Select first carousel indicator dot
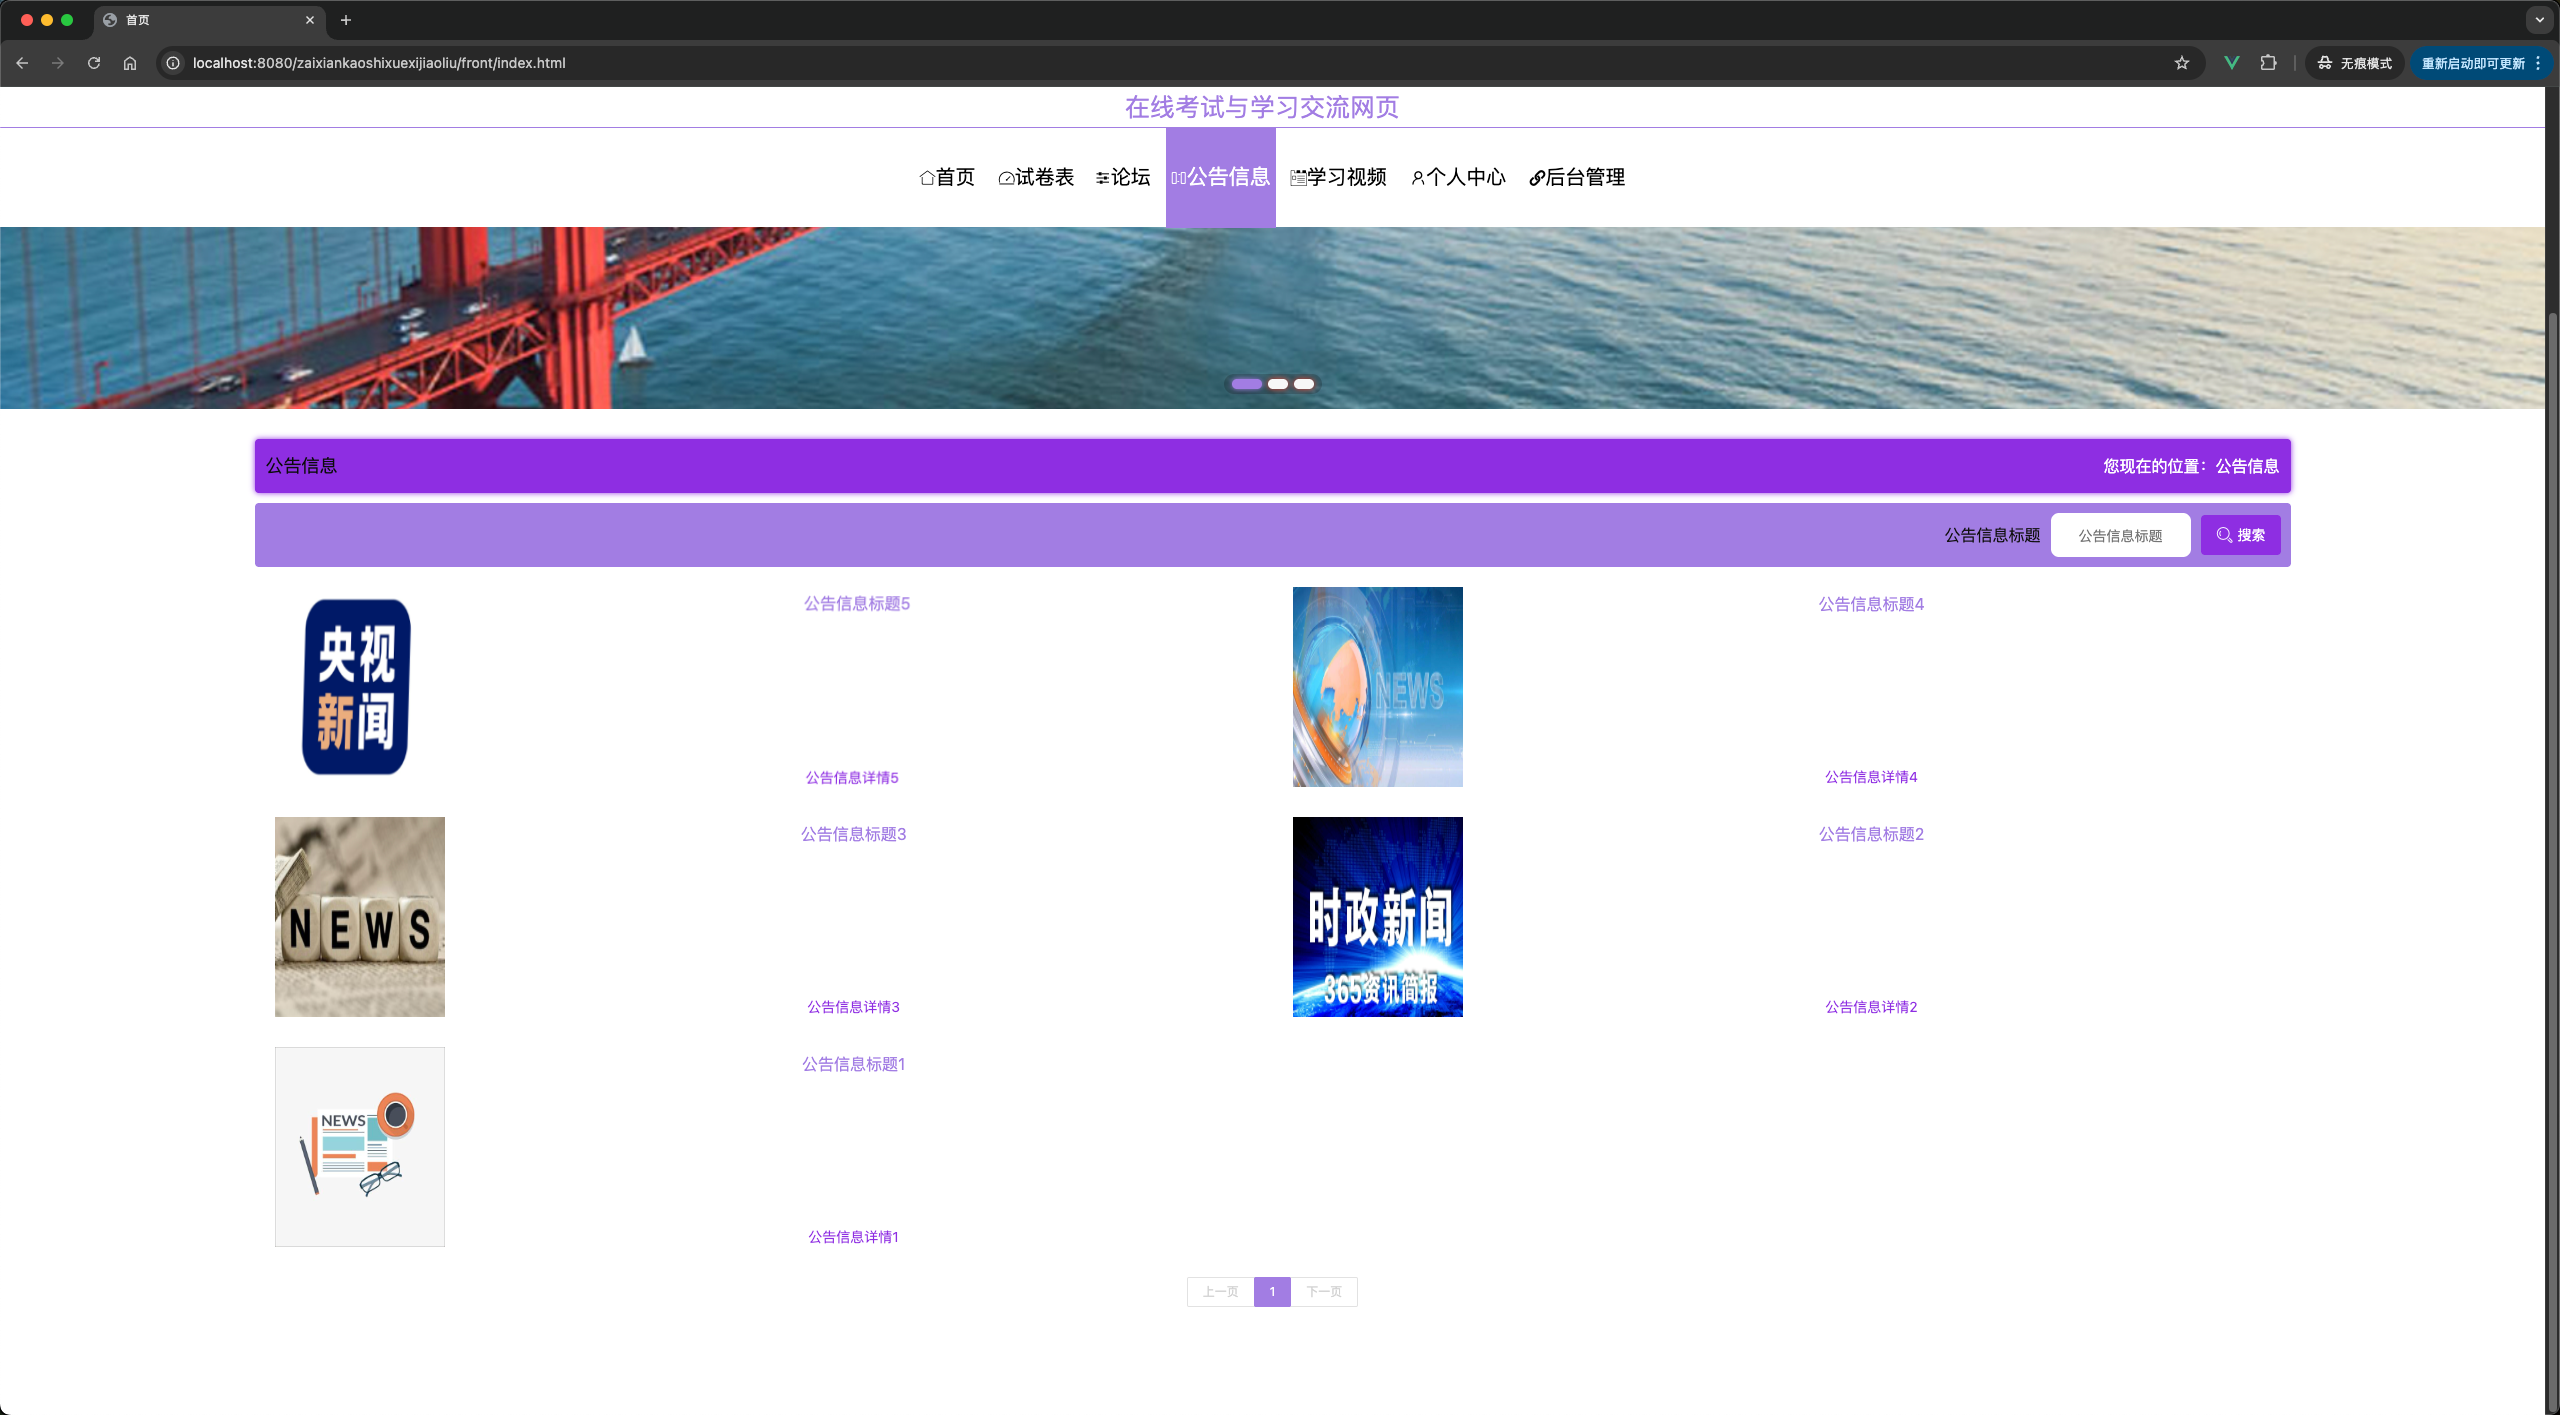The width and height of the screenshot is (2560, 1415). [x=1246, y=384]
